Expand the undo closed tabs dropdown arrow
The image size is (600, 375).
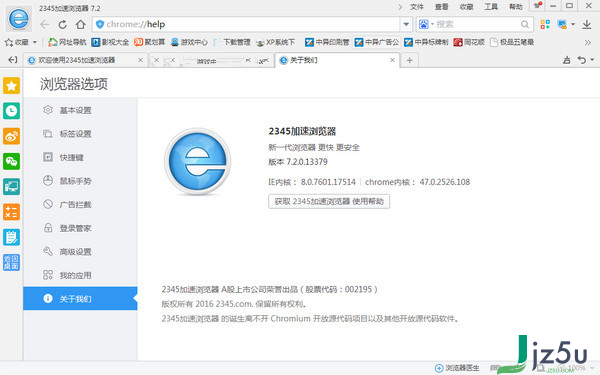point(592,60)
